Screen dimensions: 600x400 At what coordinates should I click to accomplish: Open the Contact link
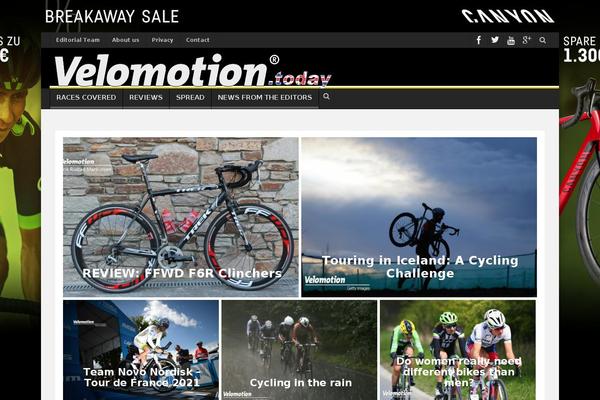click(x=197, y=40)
